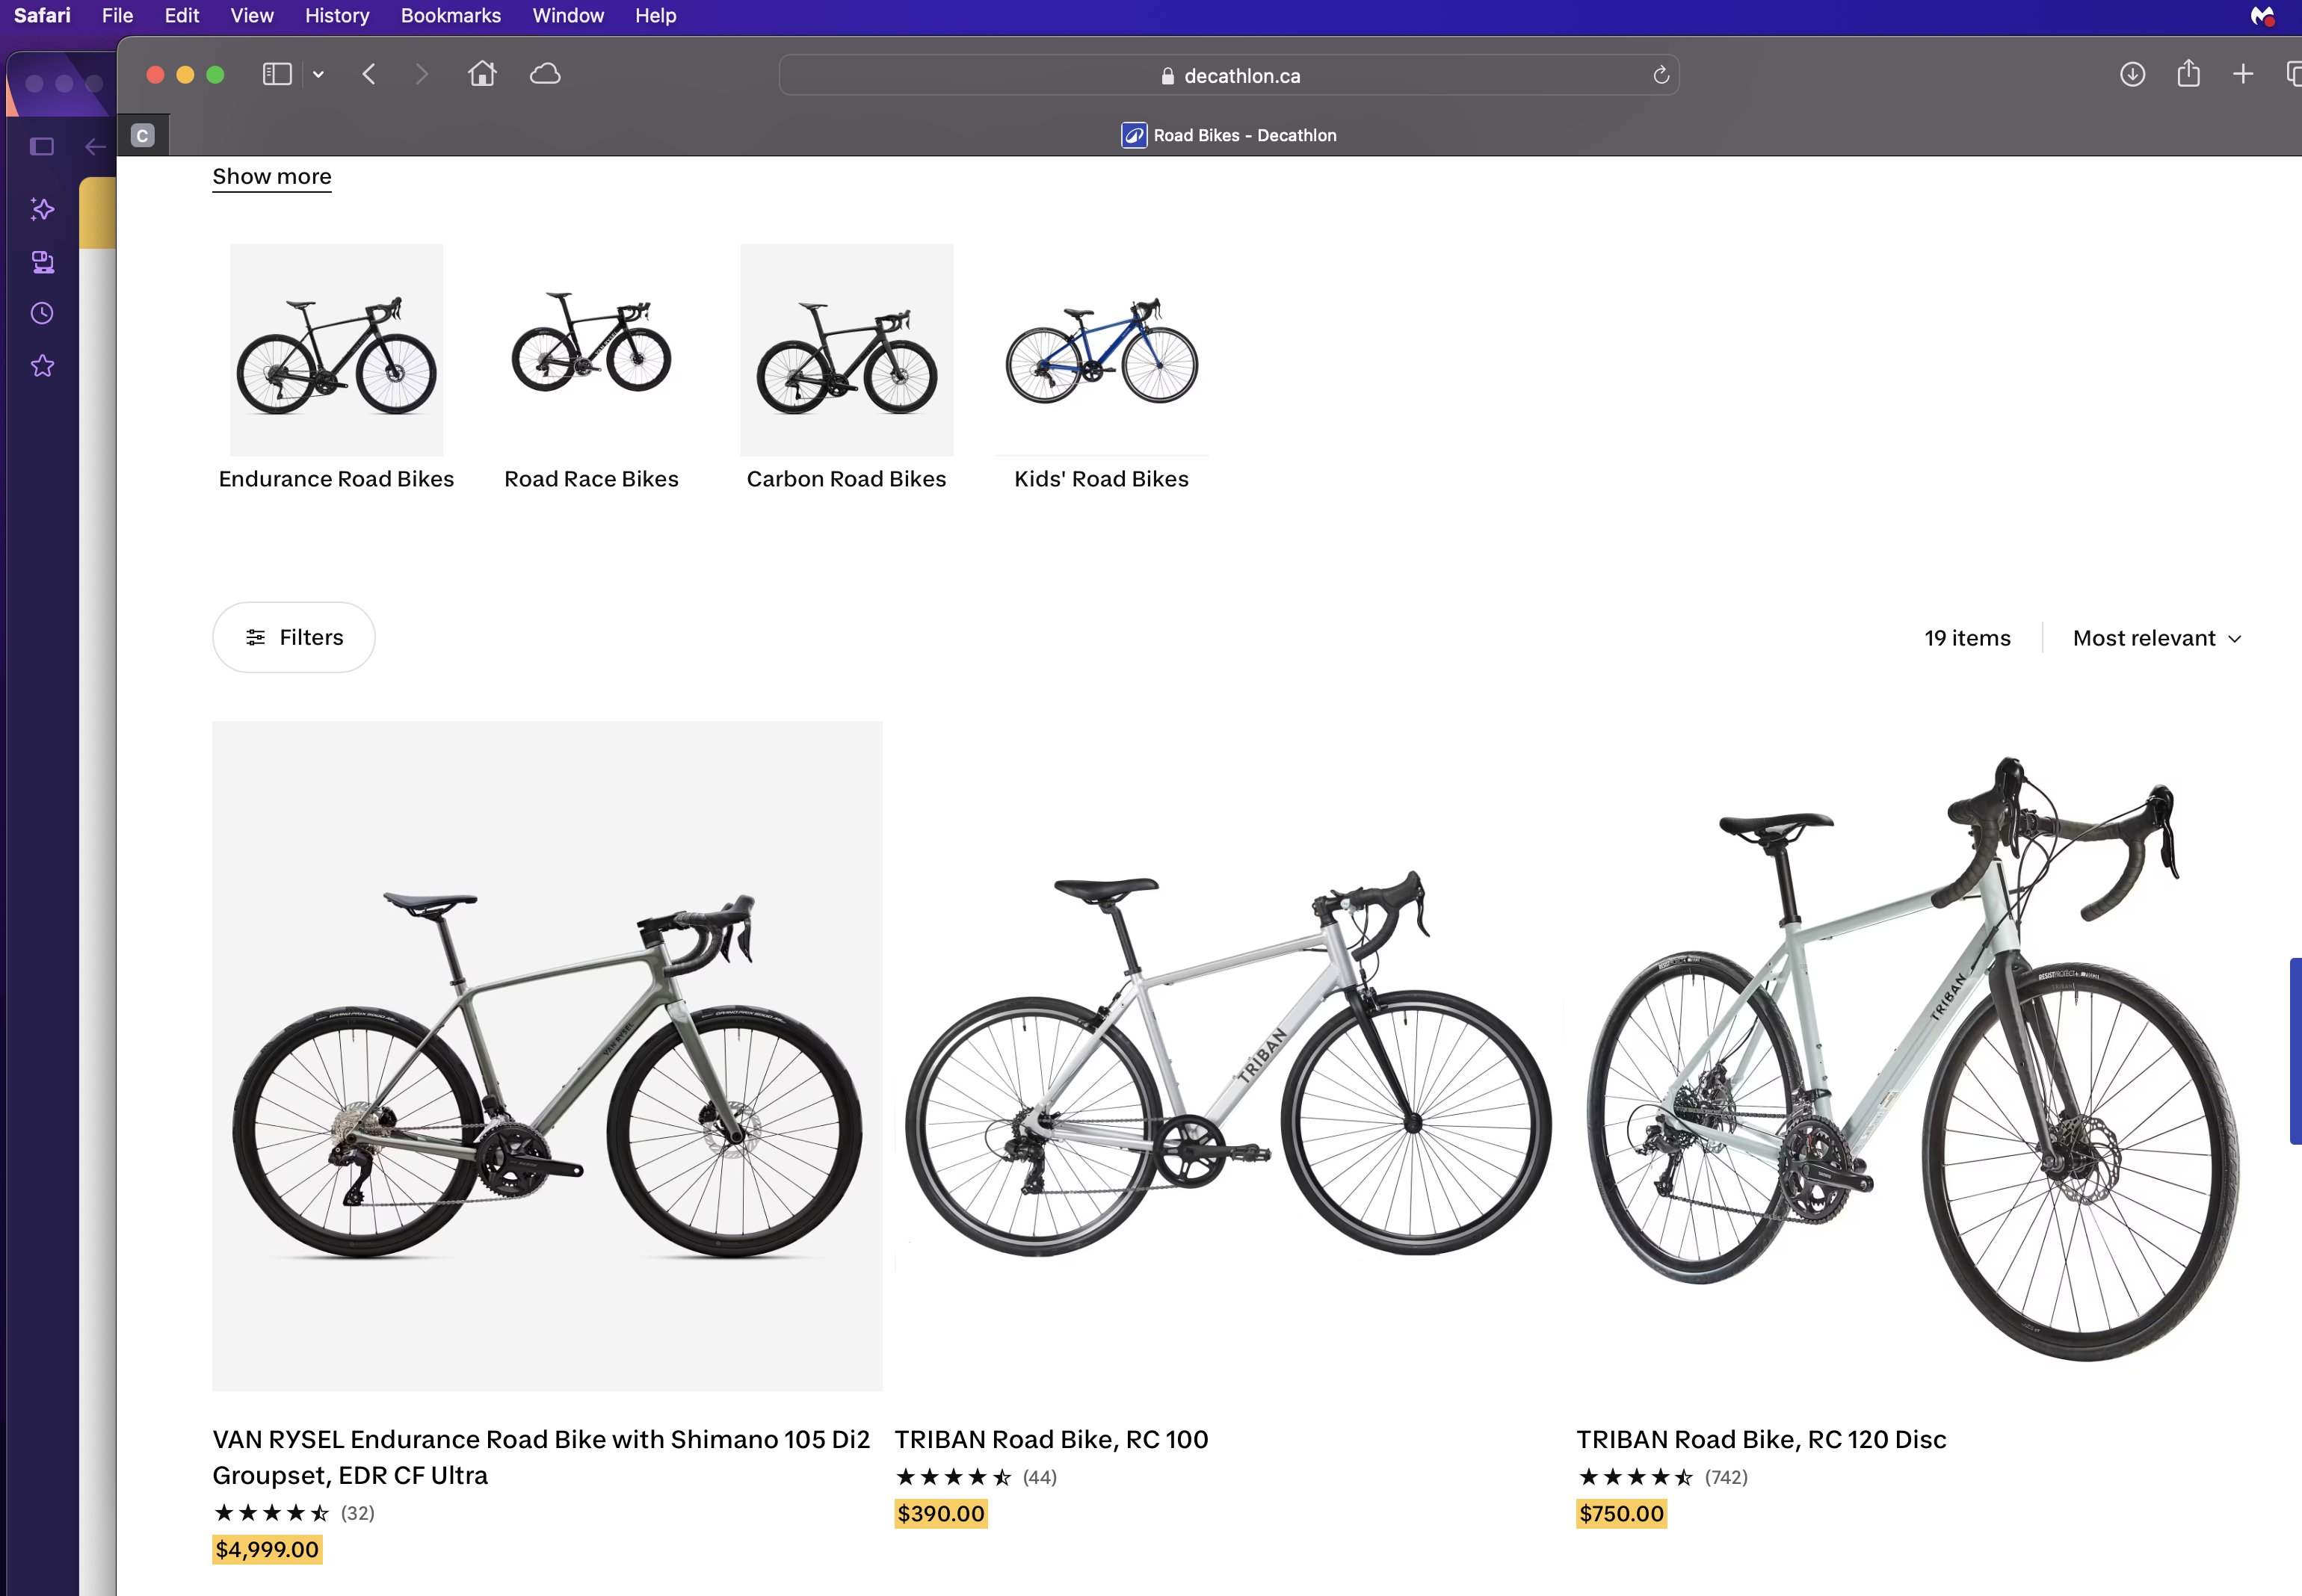Click the Road Race Bikes label

pos(591,479)
